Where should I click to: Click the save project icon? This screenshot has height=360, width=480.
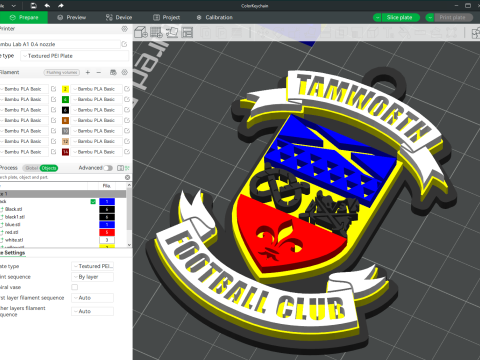(x=33, y=6)
